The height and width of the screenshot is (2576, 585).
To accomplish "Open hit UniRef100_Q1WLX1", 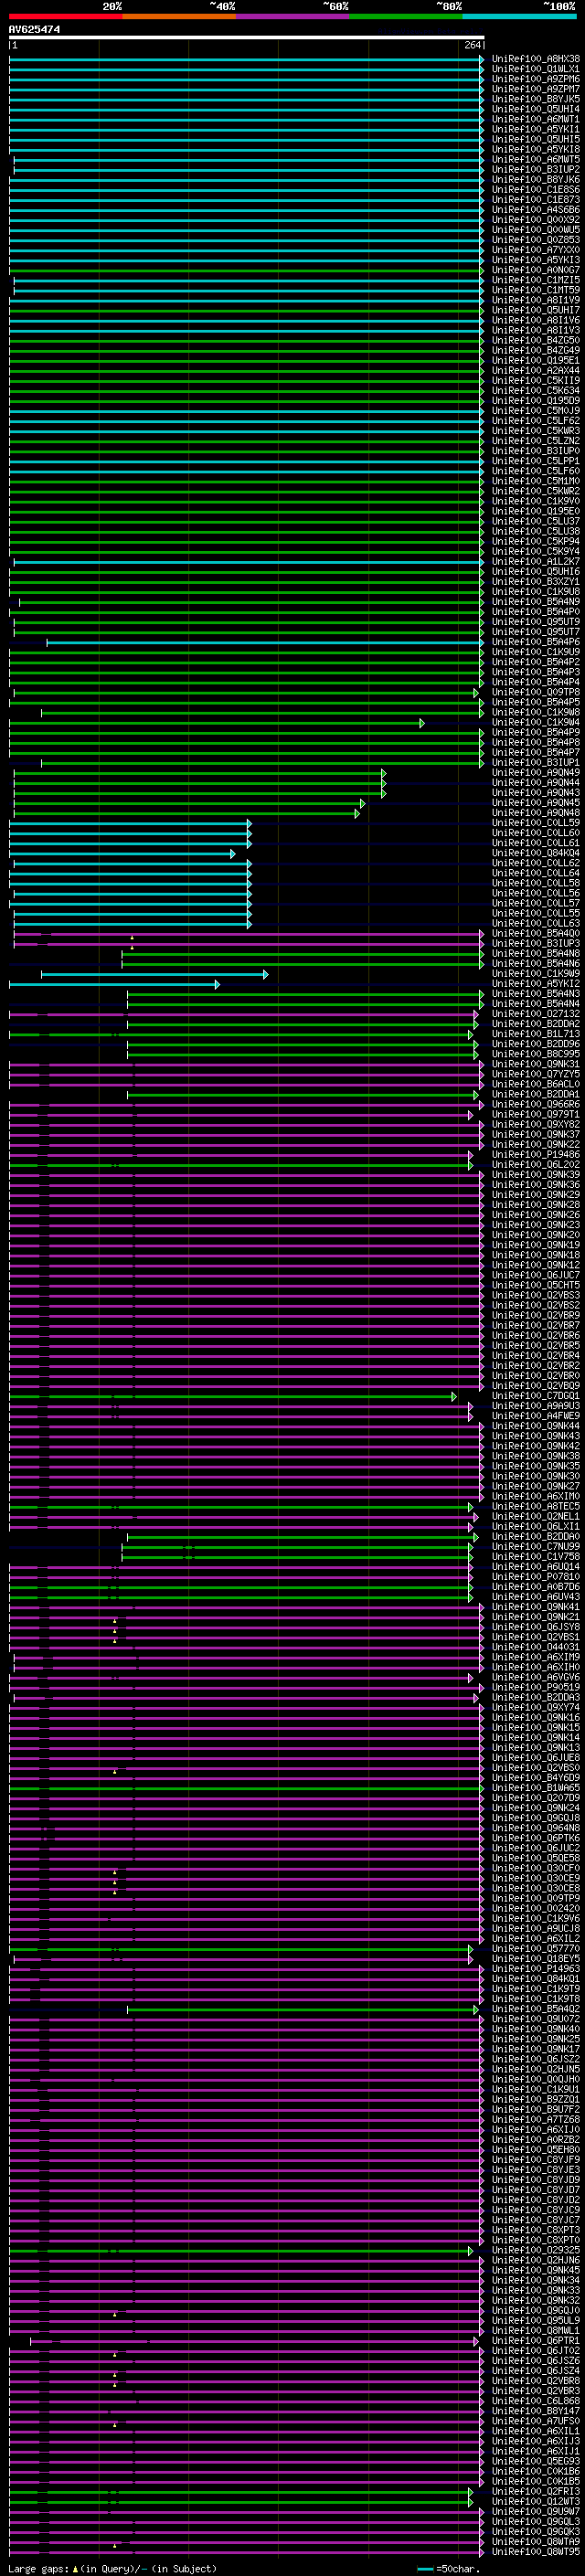I will (x=536, y=69).
